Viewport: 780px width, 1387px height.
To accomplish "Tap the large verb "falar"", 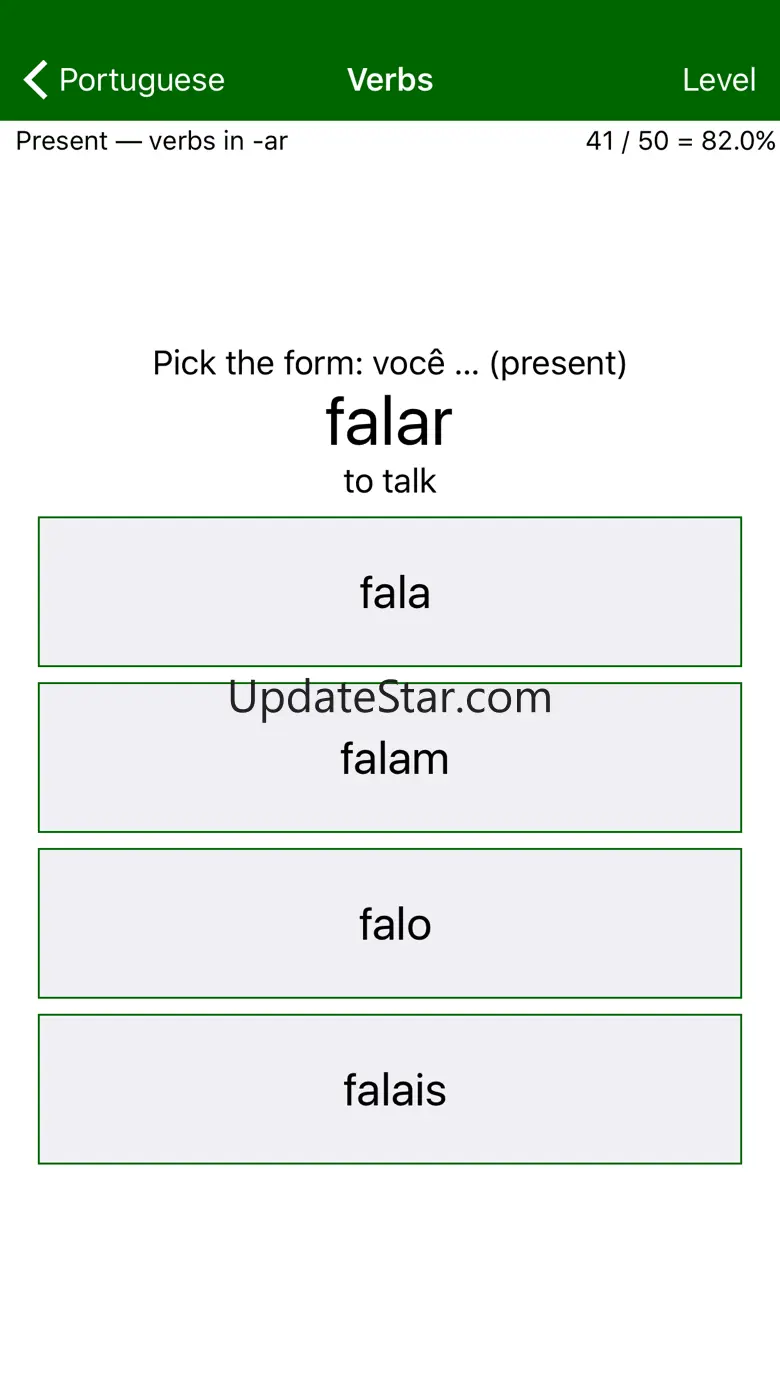I will [x=389, y=422].
